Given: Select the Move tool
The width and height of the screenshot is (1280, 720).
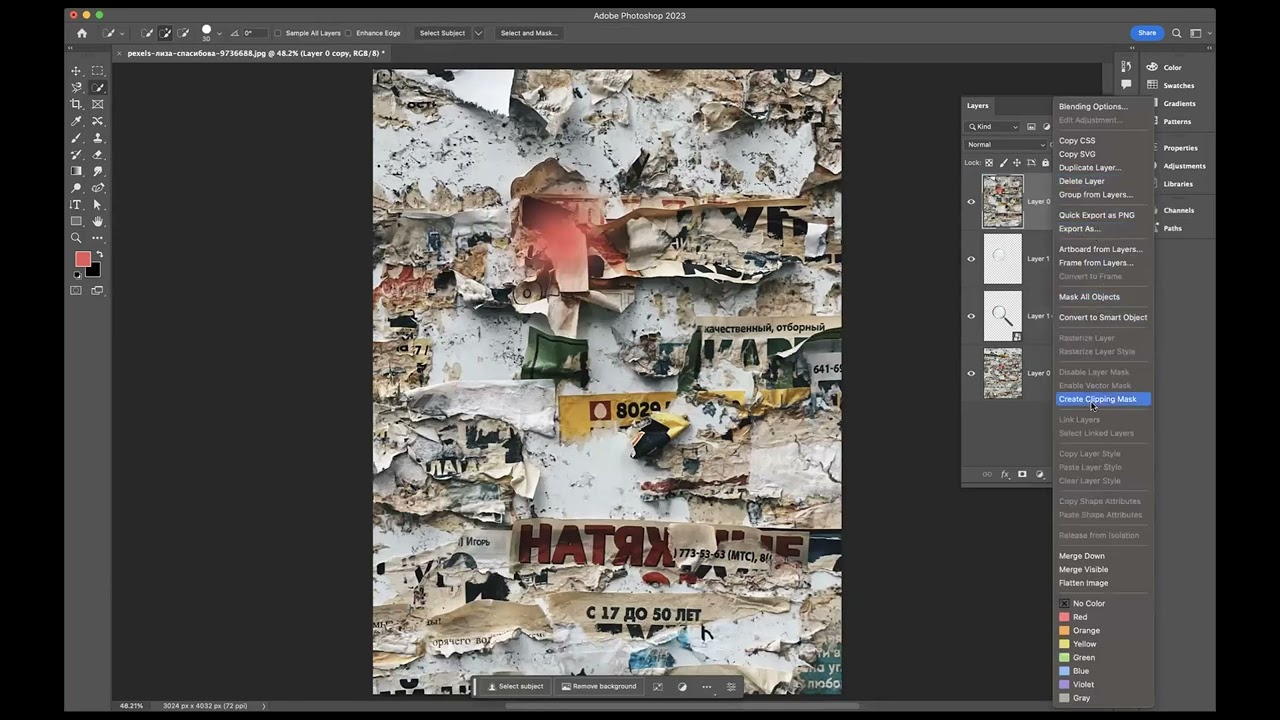Looking at the screenshot, I should pyautogui.click(x=76, y=71).
